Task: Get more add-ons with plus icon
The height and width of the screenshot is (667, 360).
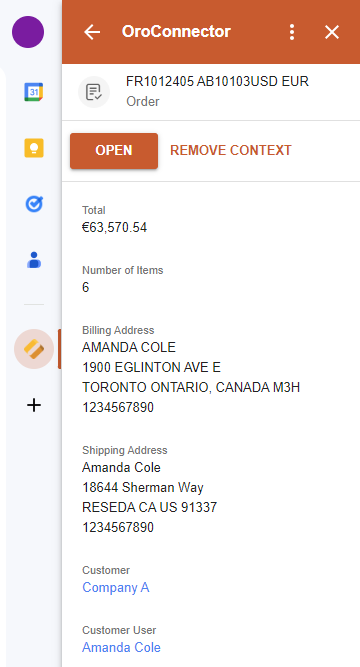Action: click(x=34, y=405)
